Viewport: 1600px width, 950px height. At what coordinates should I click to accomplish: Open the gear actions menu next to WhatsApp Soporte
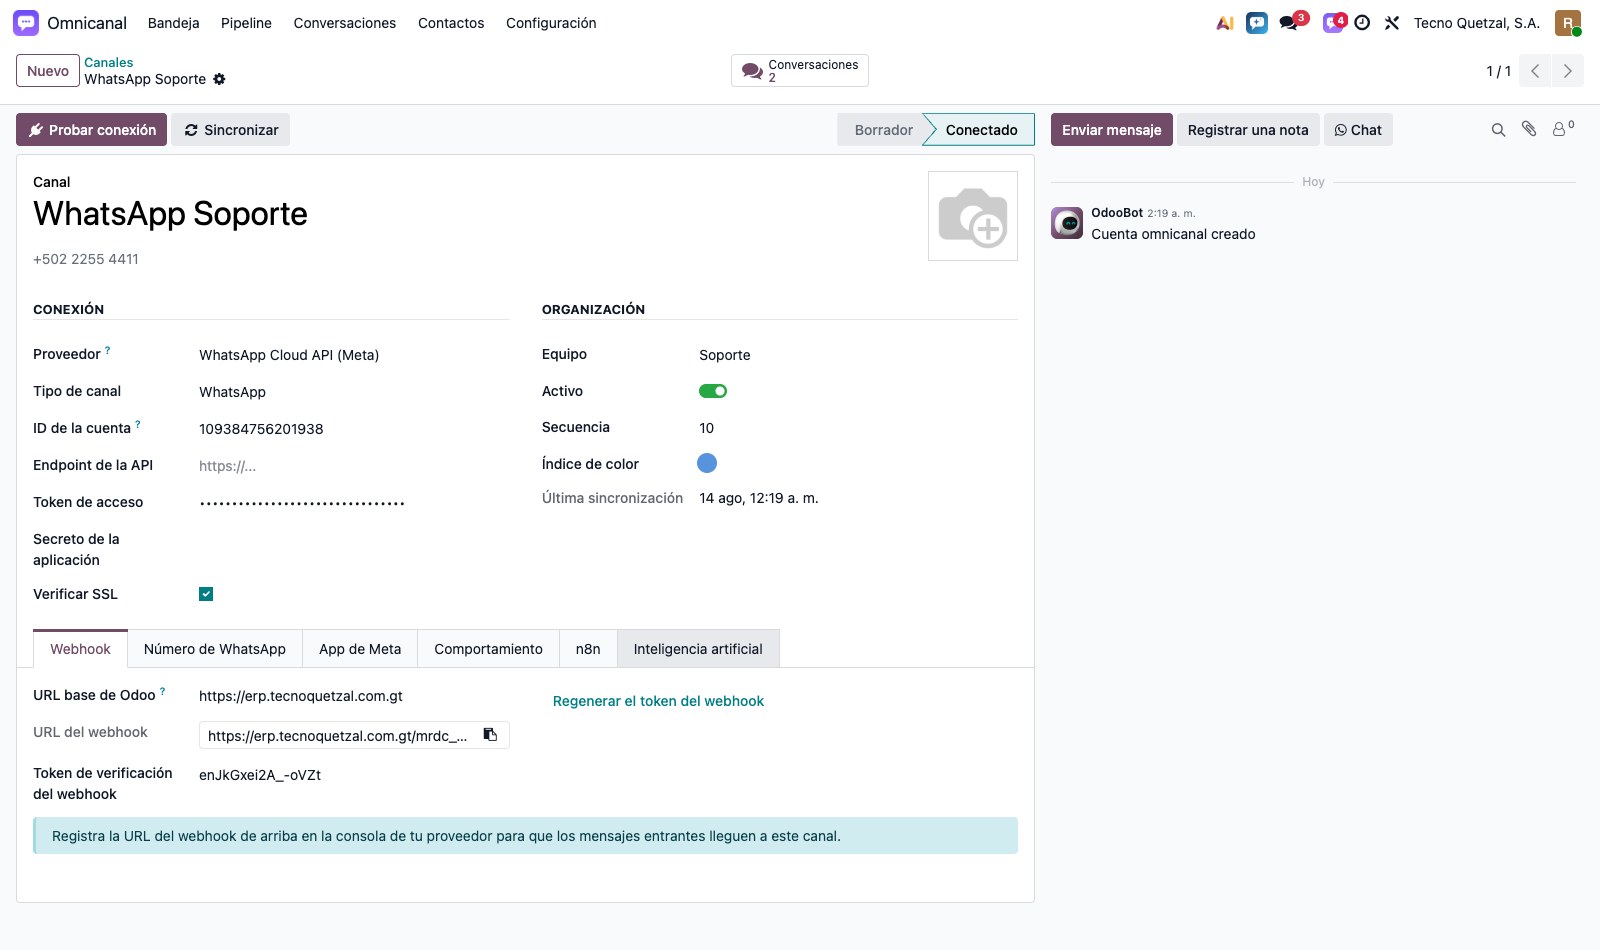click(x=219, y=79)
